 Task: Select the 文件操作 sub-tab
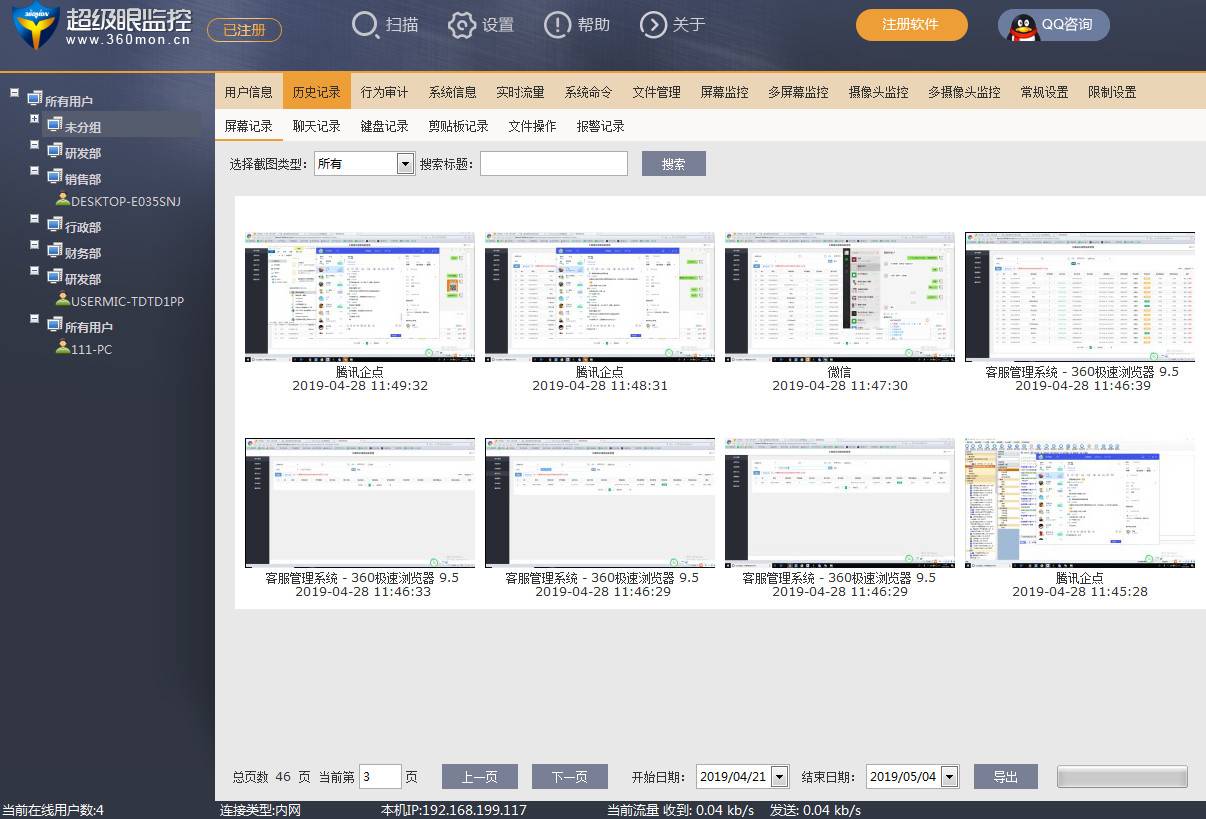tap(532, 126)
